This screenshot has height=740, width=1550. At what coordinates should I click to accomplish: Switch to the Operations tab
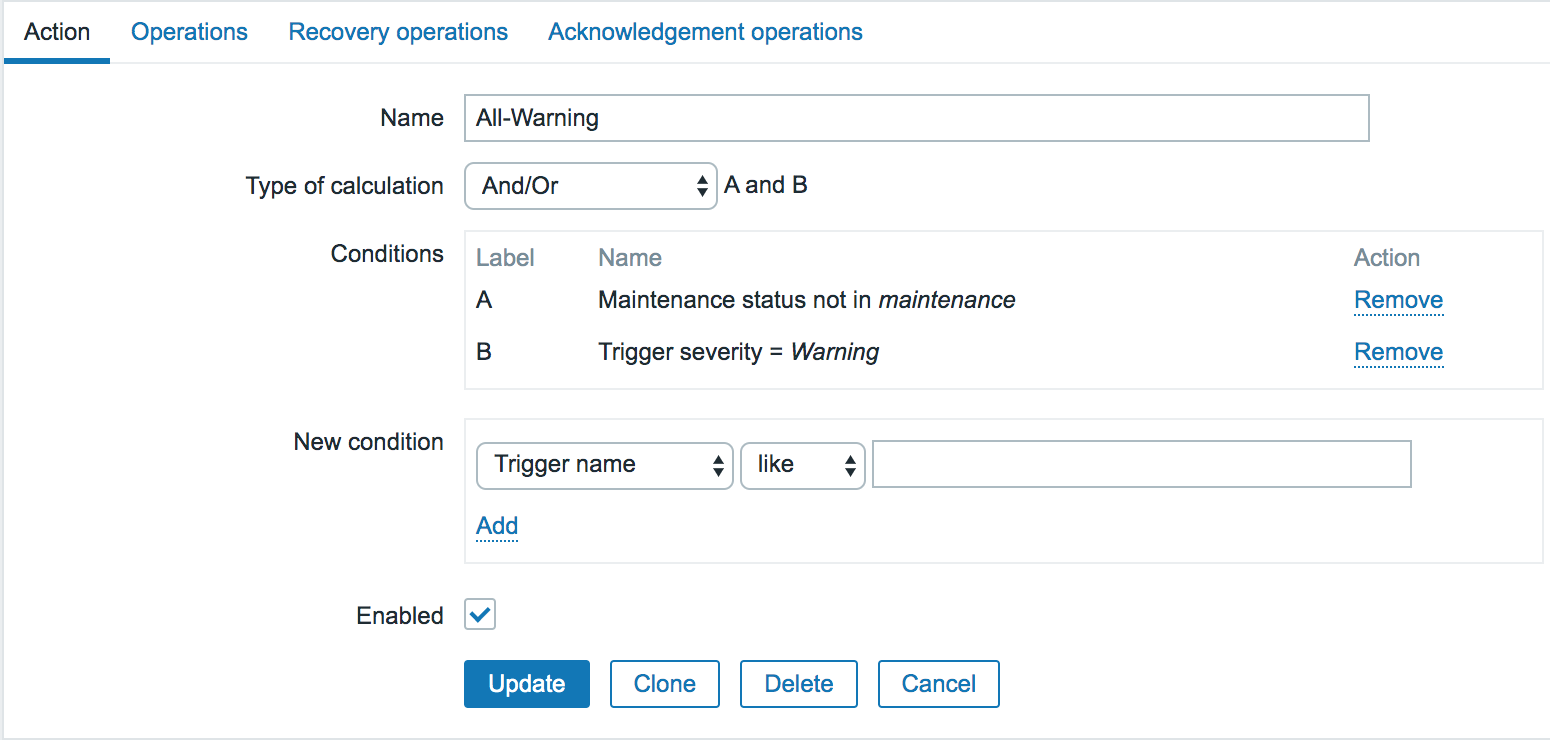(189, 32)
